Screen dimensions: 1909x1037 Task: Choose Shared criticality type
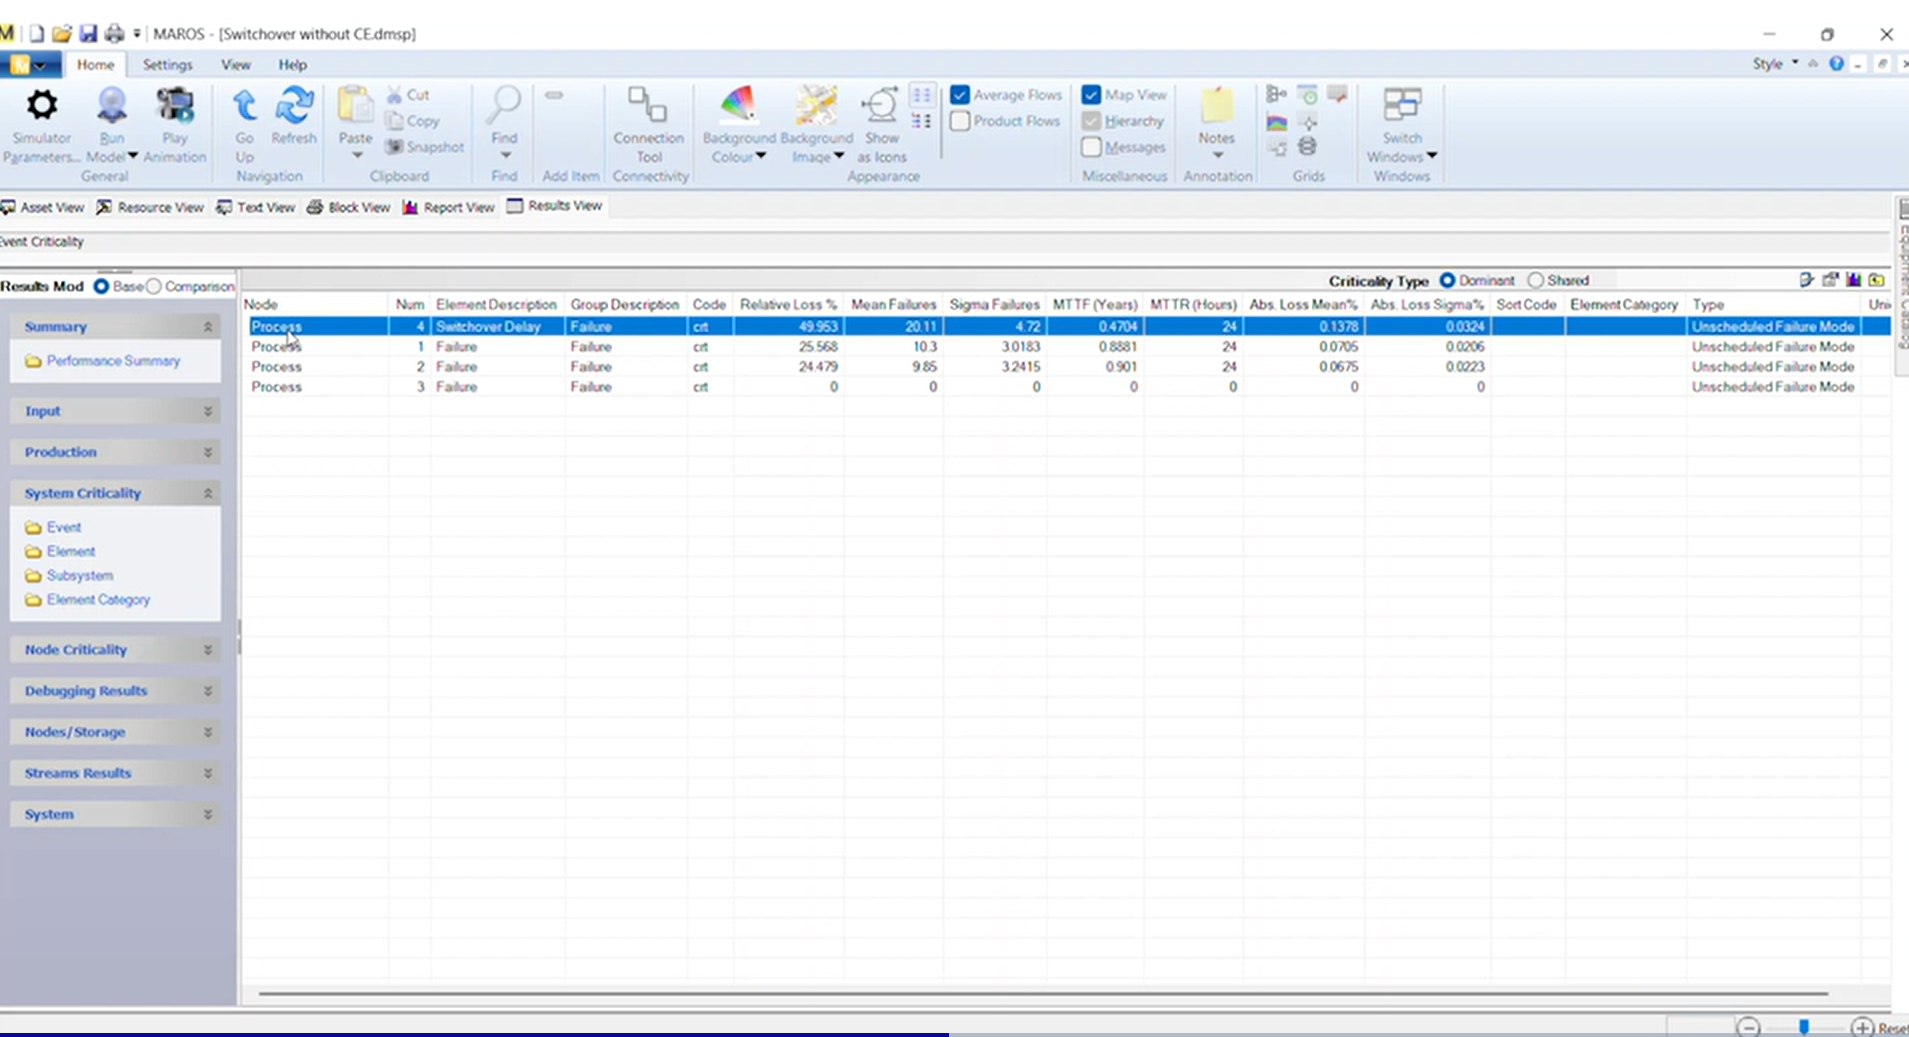1536,281
